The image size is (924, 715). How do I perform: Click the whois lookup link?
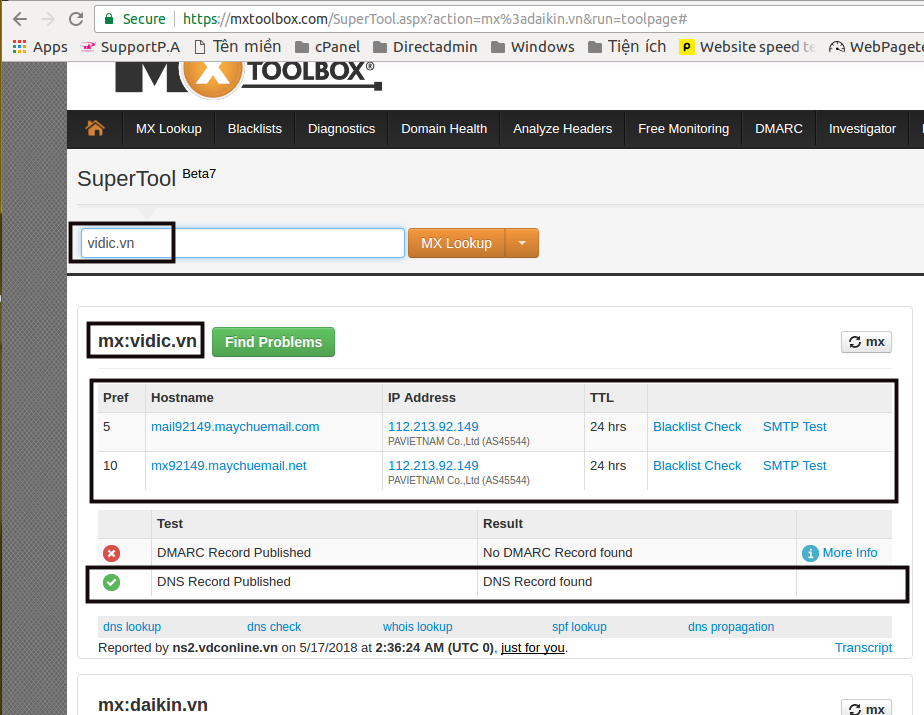click(x=418, y=627)
